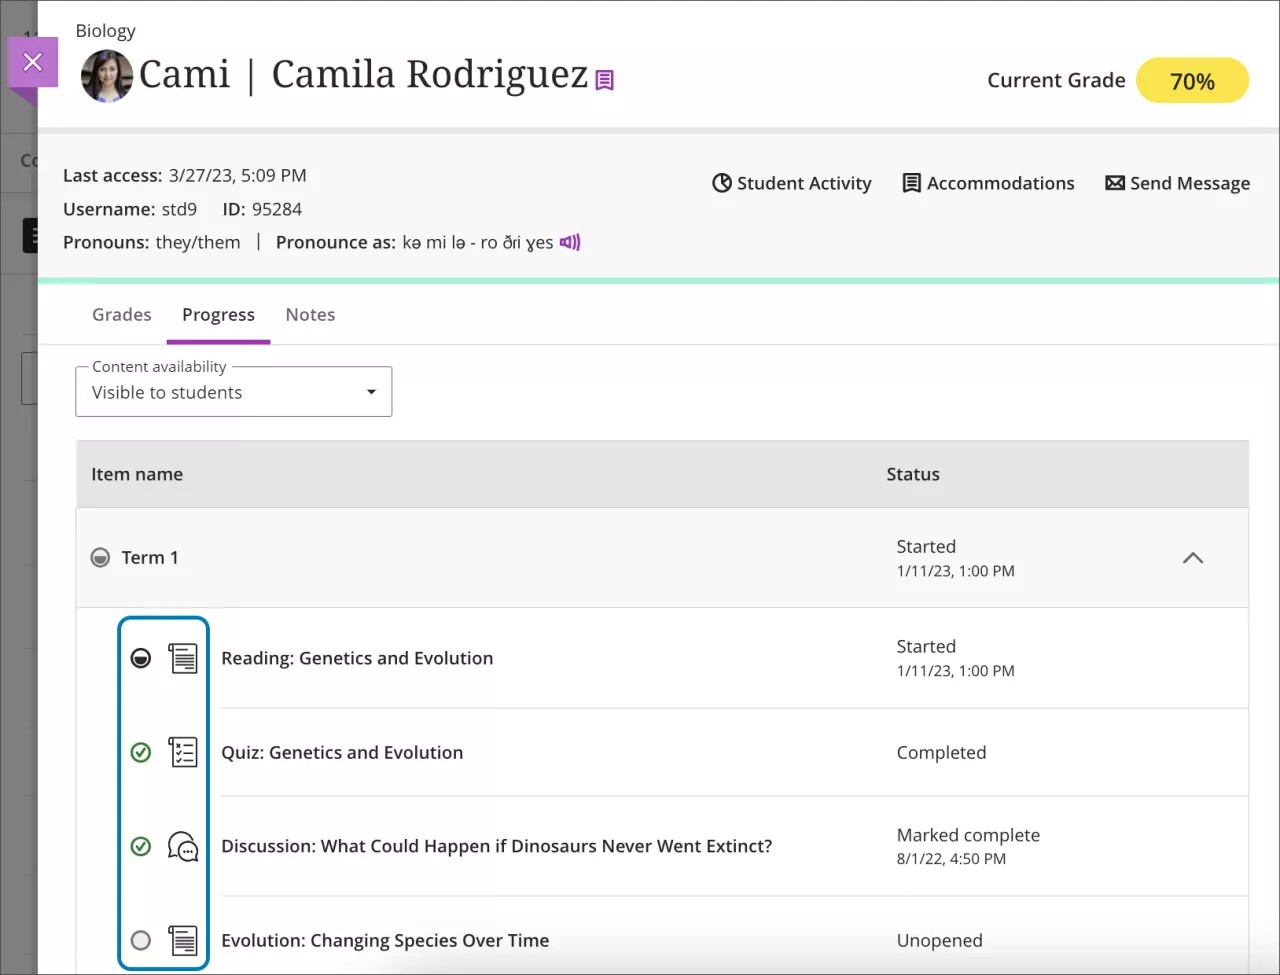The image size is (1280, 975).
Task: Click Camila's profile photo
Action: tap(106, 75)
